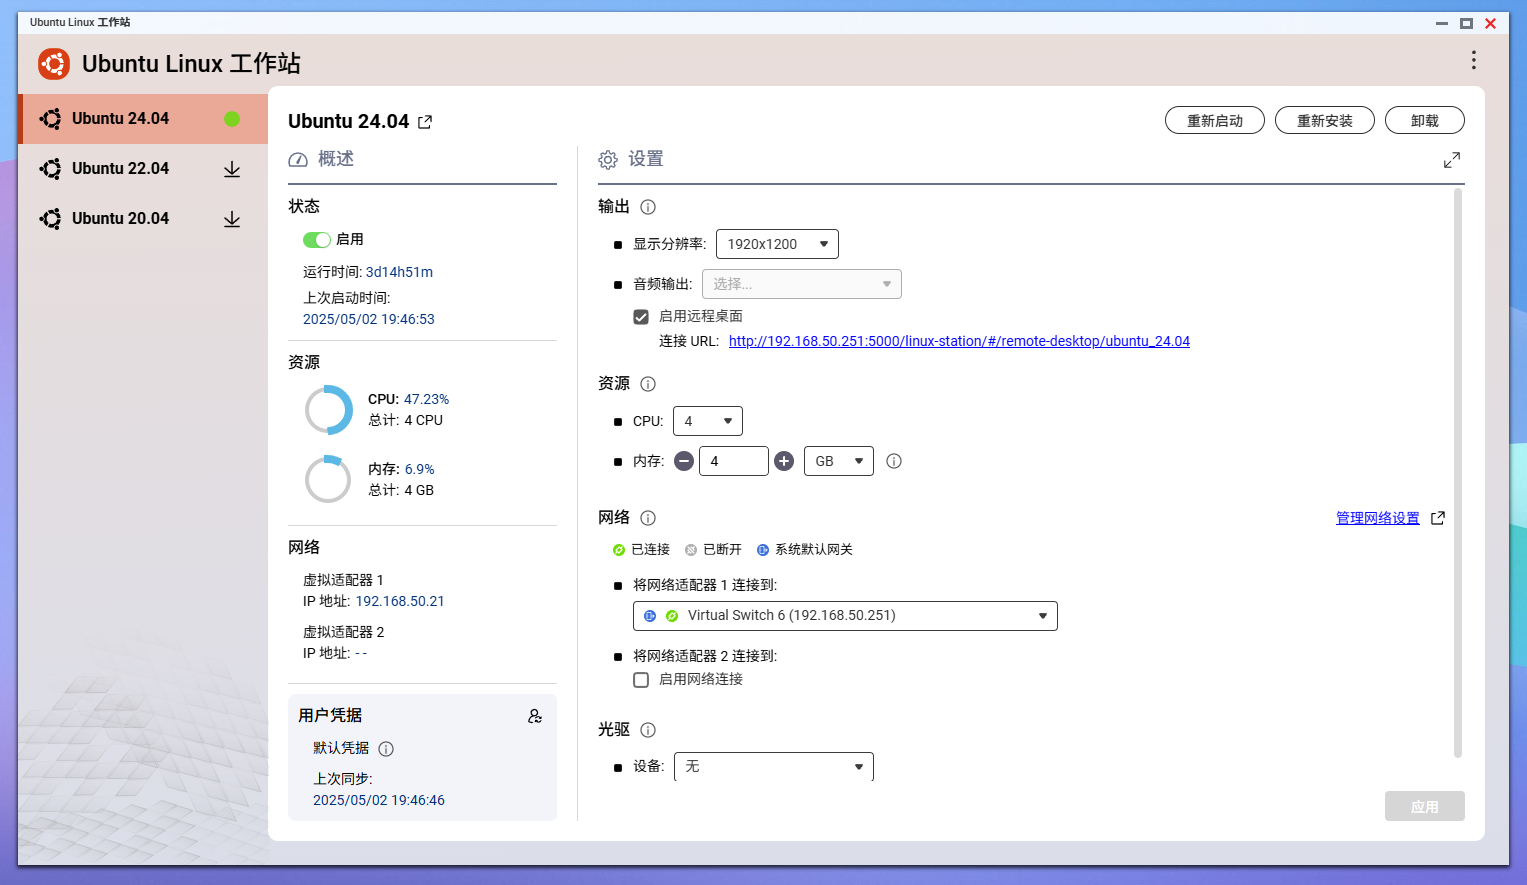Expand settings panel with diagonal arrows icon
Viewport: 1527px width, 885px height.
click(1452, 160)
